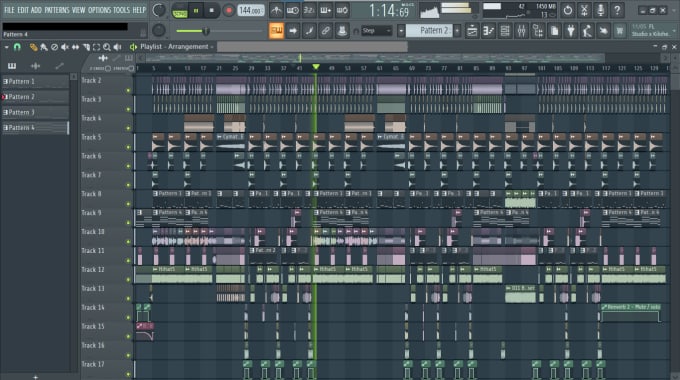Open the FILE menu

9,10
